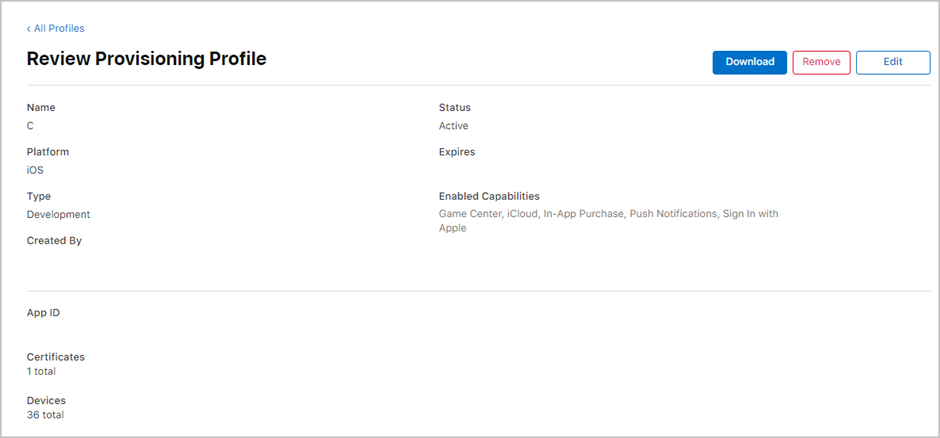The width and height of the screenshot is (940, 438).
Task: Click the Active status value
Action: point(453,126)
